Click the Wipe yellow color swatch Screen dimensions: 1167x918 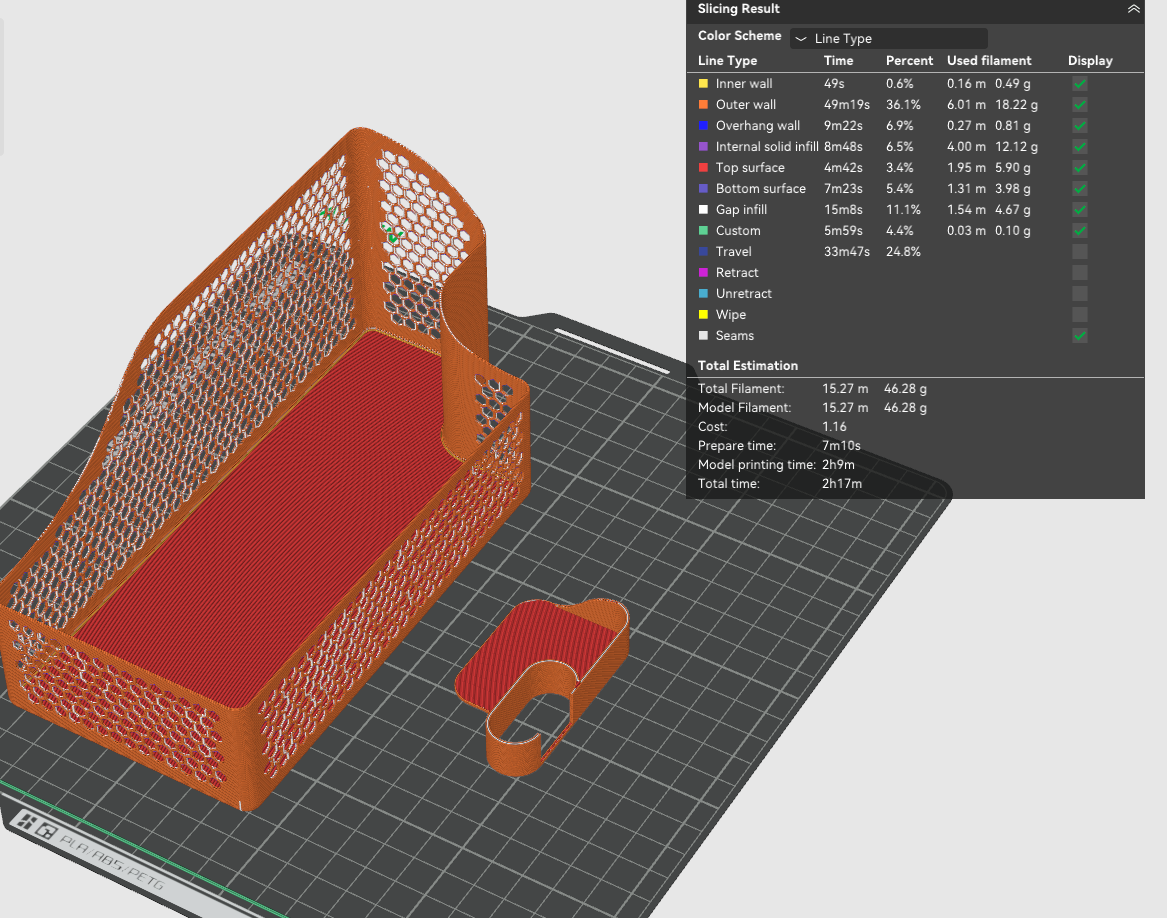pos(703,314)
